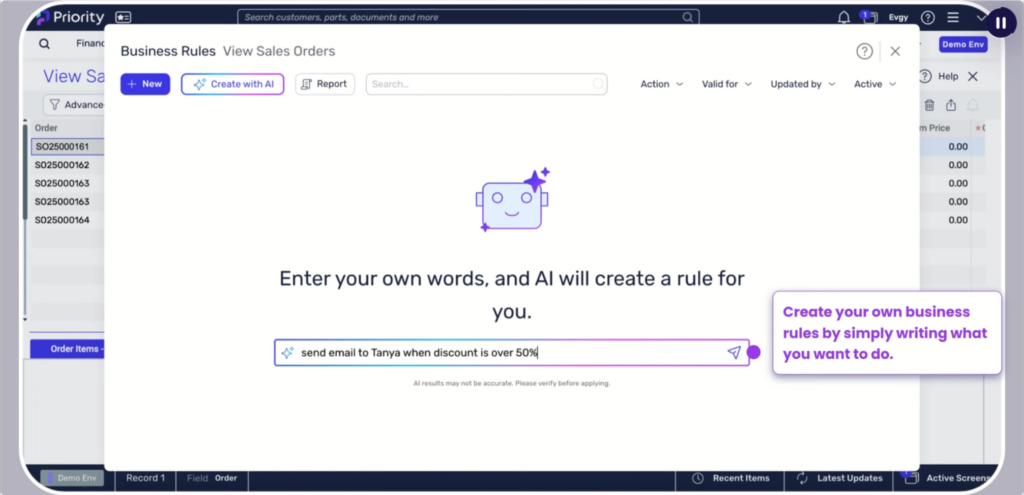Click the blue Demo Env badge
The width and height of the screenshot is (1024, 495).
point(963,44)
